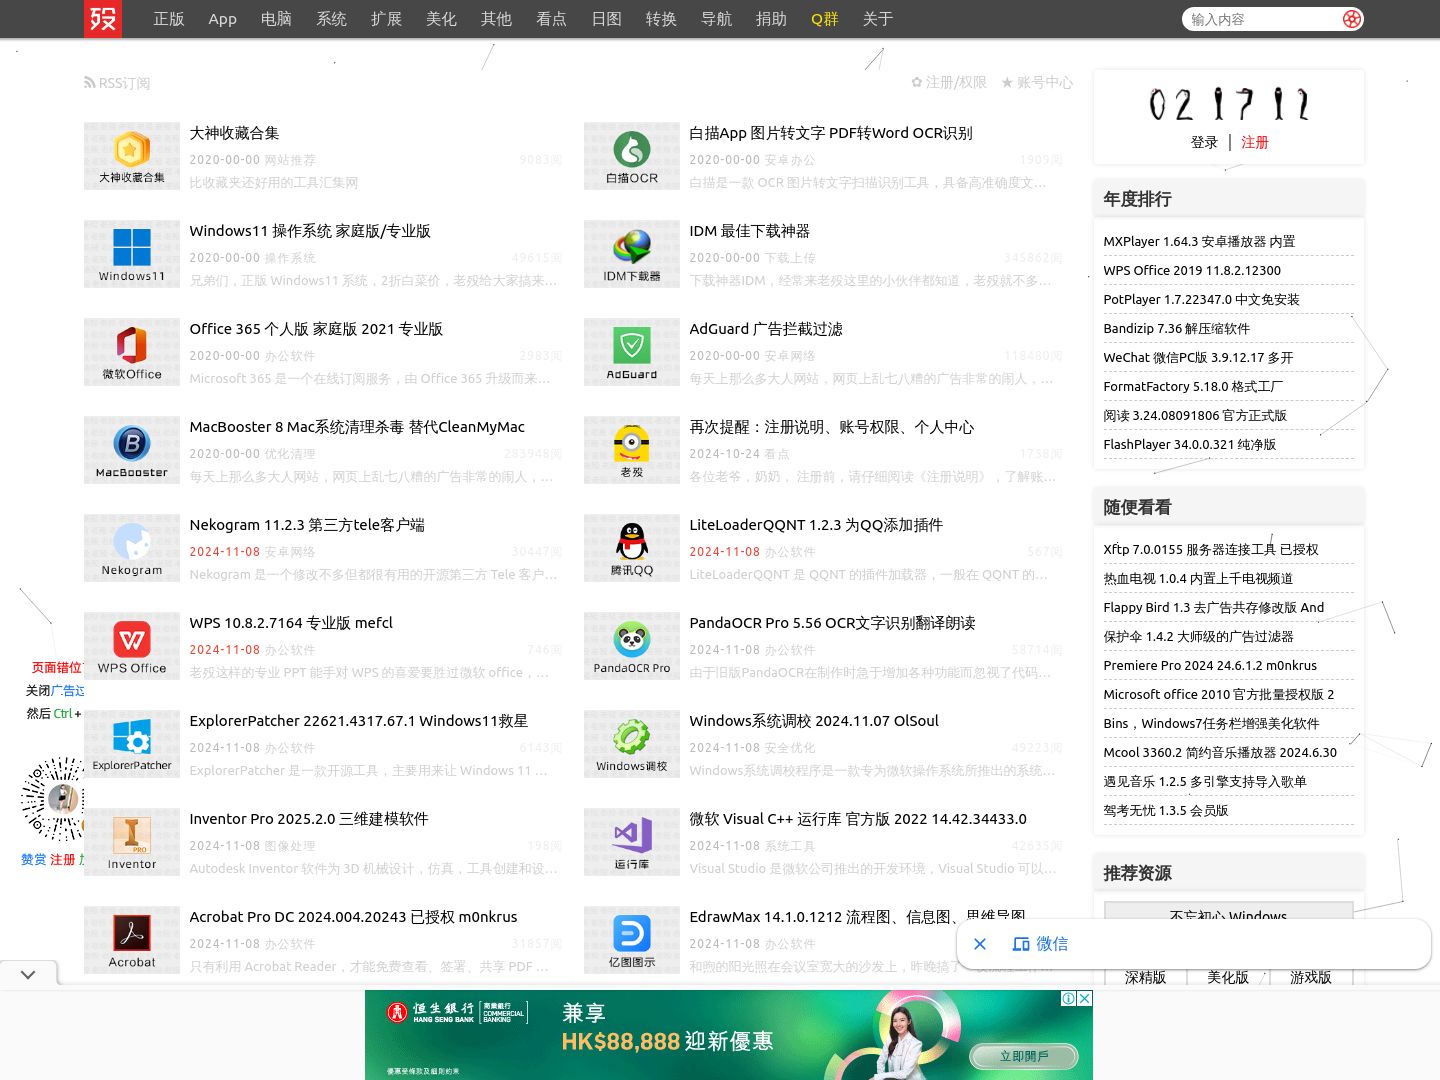Viewport: 1440px width, 1080px height.
Task: Click the 注册/权限 link
Action: coord(949,82)
